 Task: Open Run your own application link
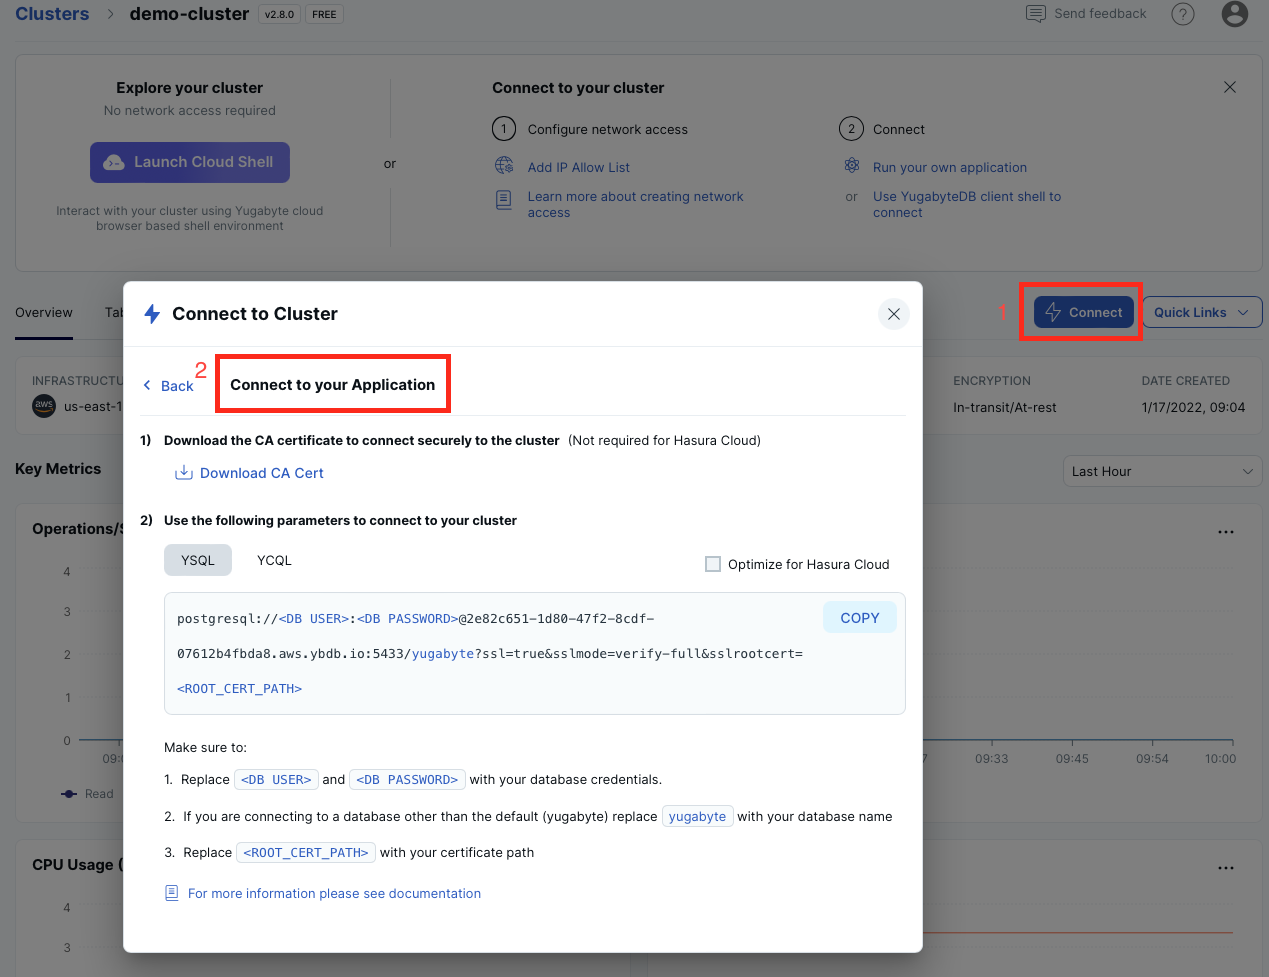coord(950,167)
